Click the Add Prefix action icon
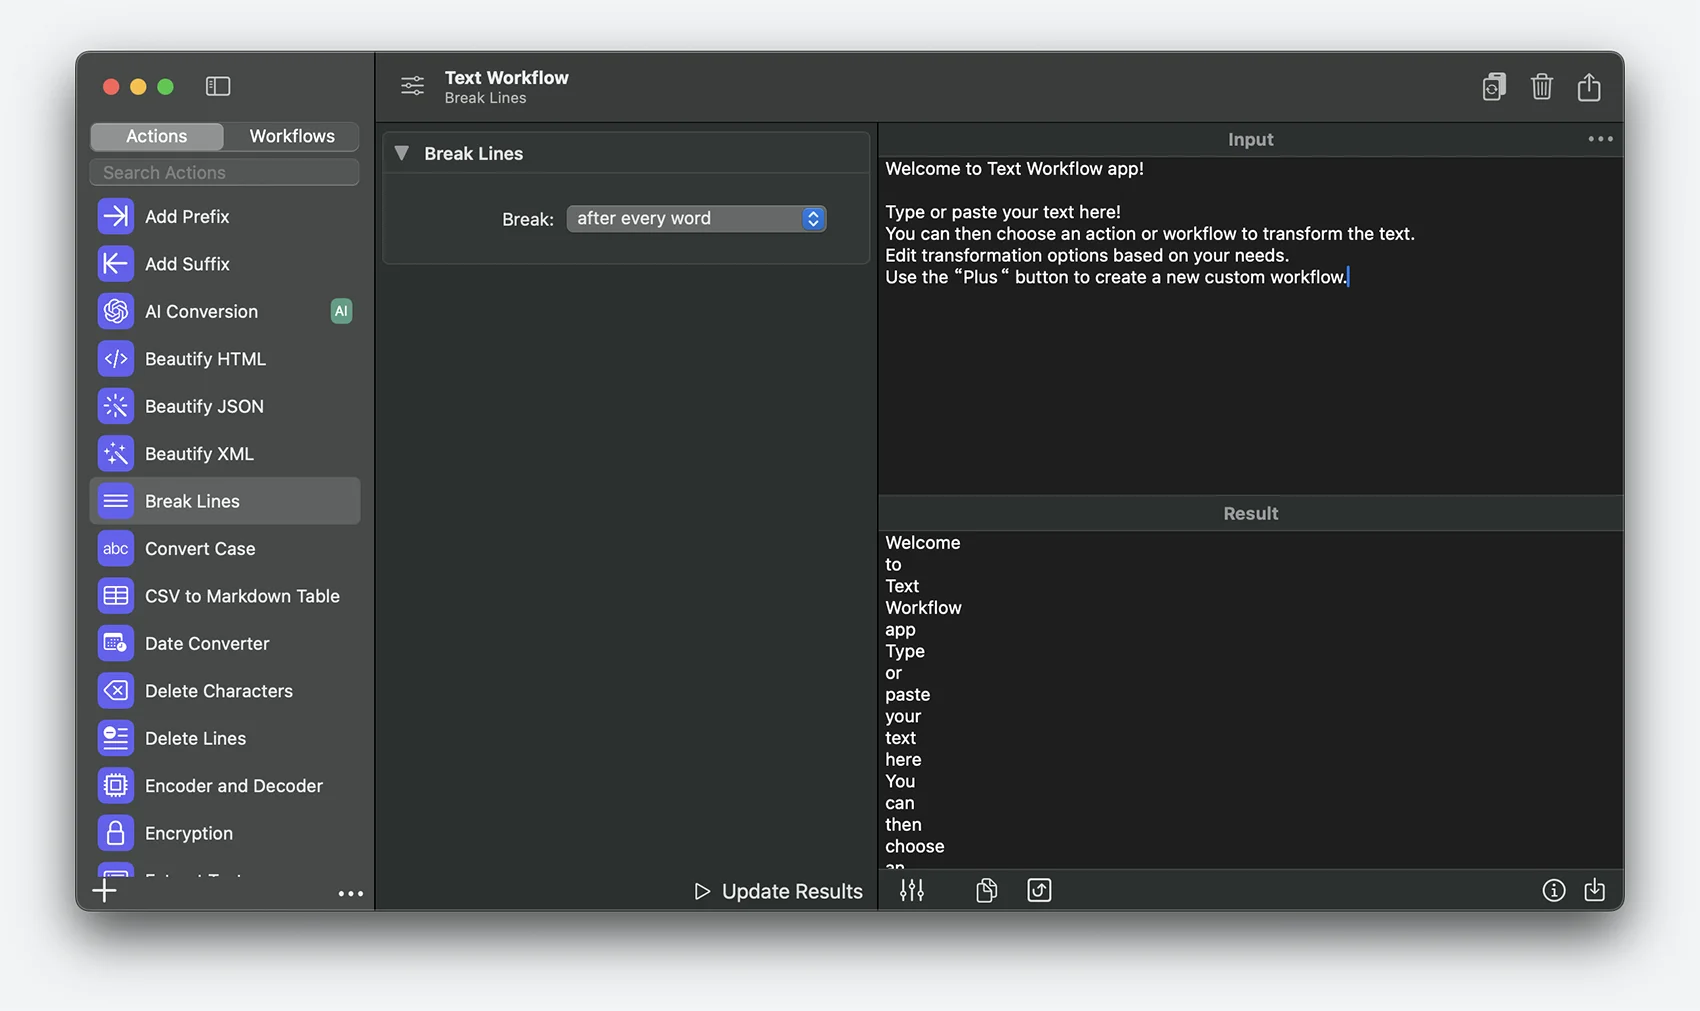Image resolution: width=1700 pixels, height=1011 pixels. pyautogui.click(x=116, y=216)
